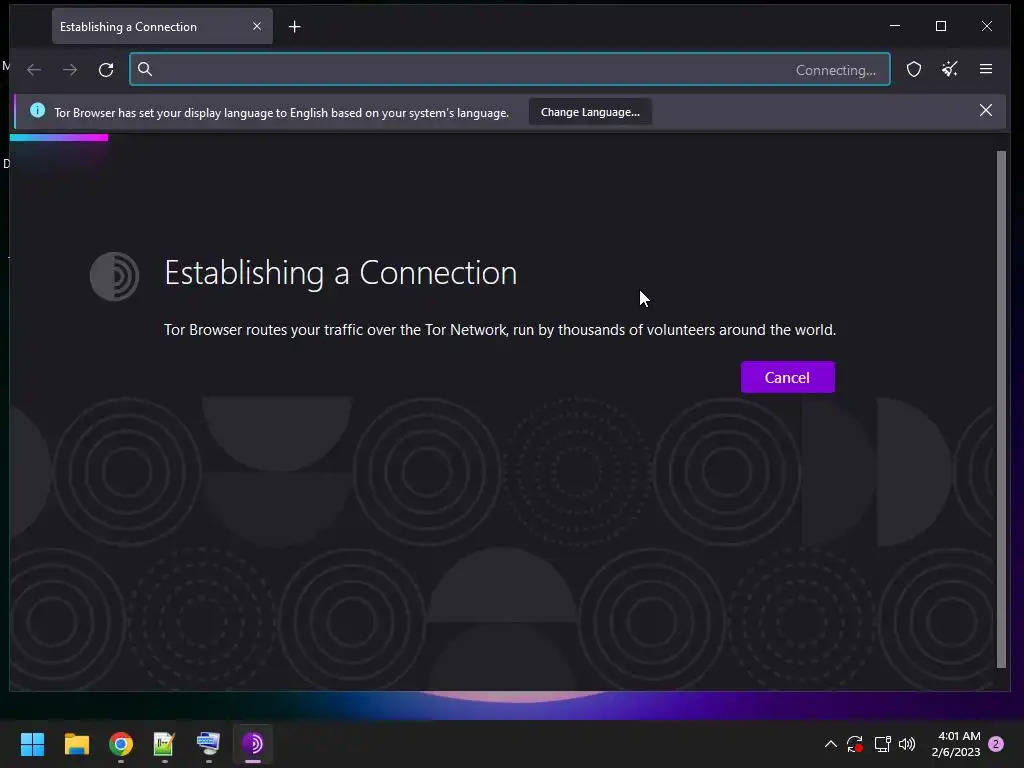Image resolution: width=1024 pixels, height=768 pixels.
Task: Click the display language notification message
Action: (x=281, y=113)
